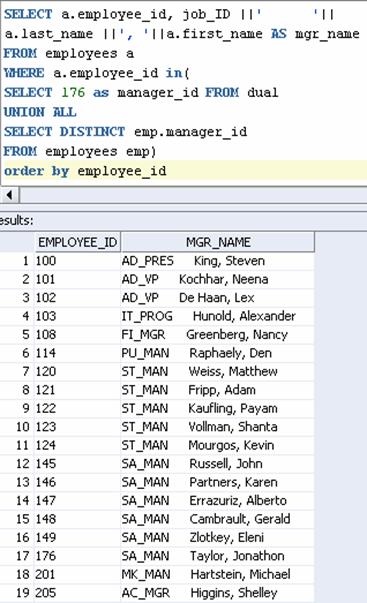Select the row for King, Steven
Viewport: 367px width, 603px height.
pyautogui.click(x=157, y=261)
